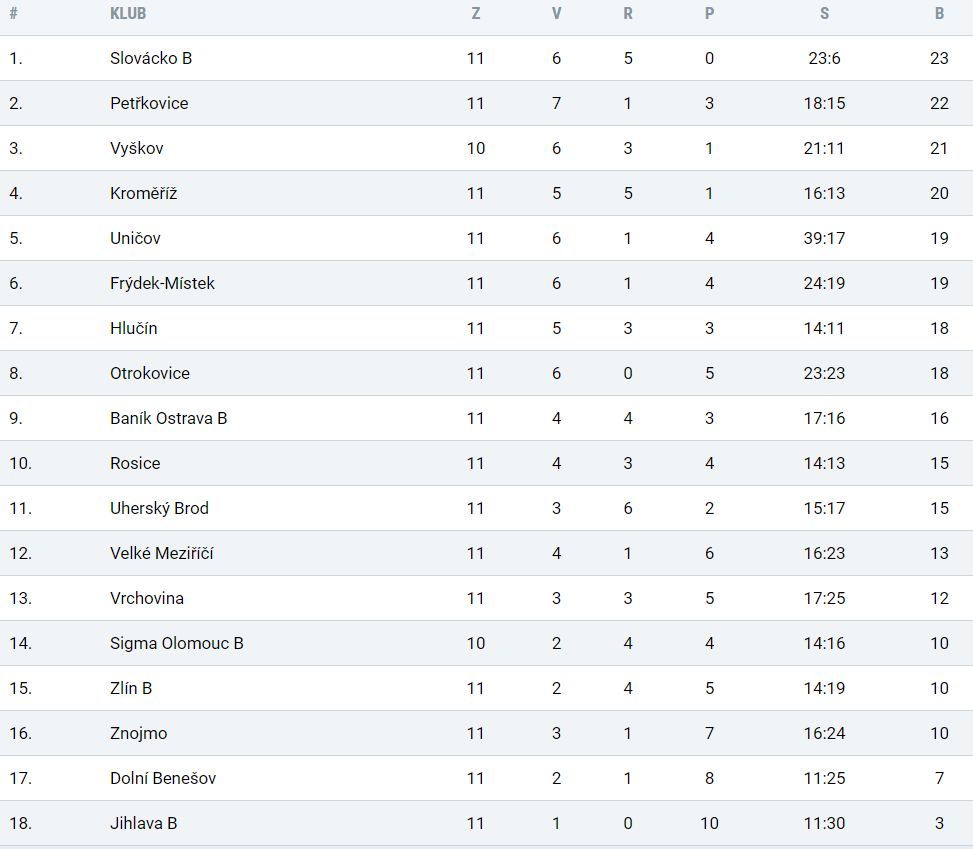Screen dimensions: 973x849
Task: Sort by the S score column header
Action: click(824, 14)
